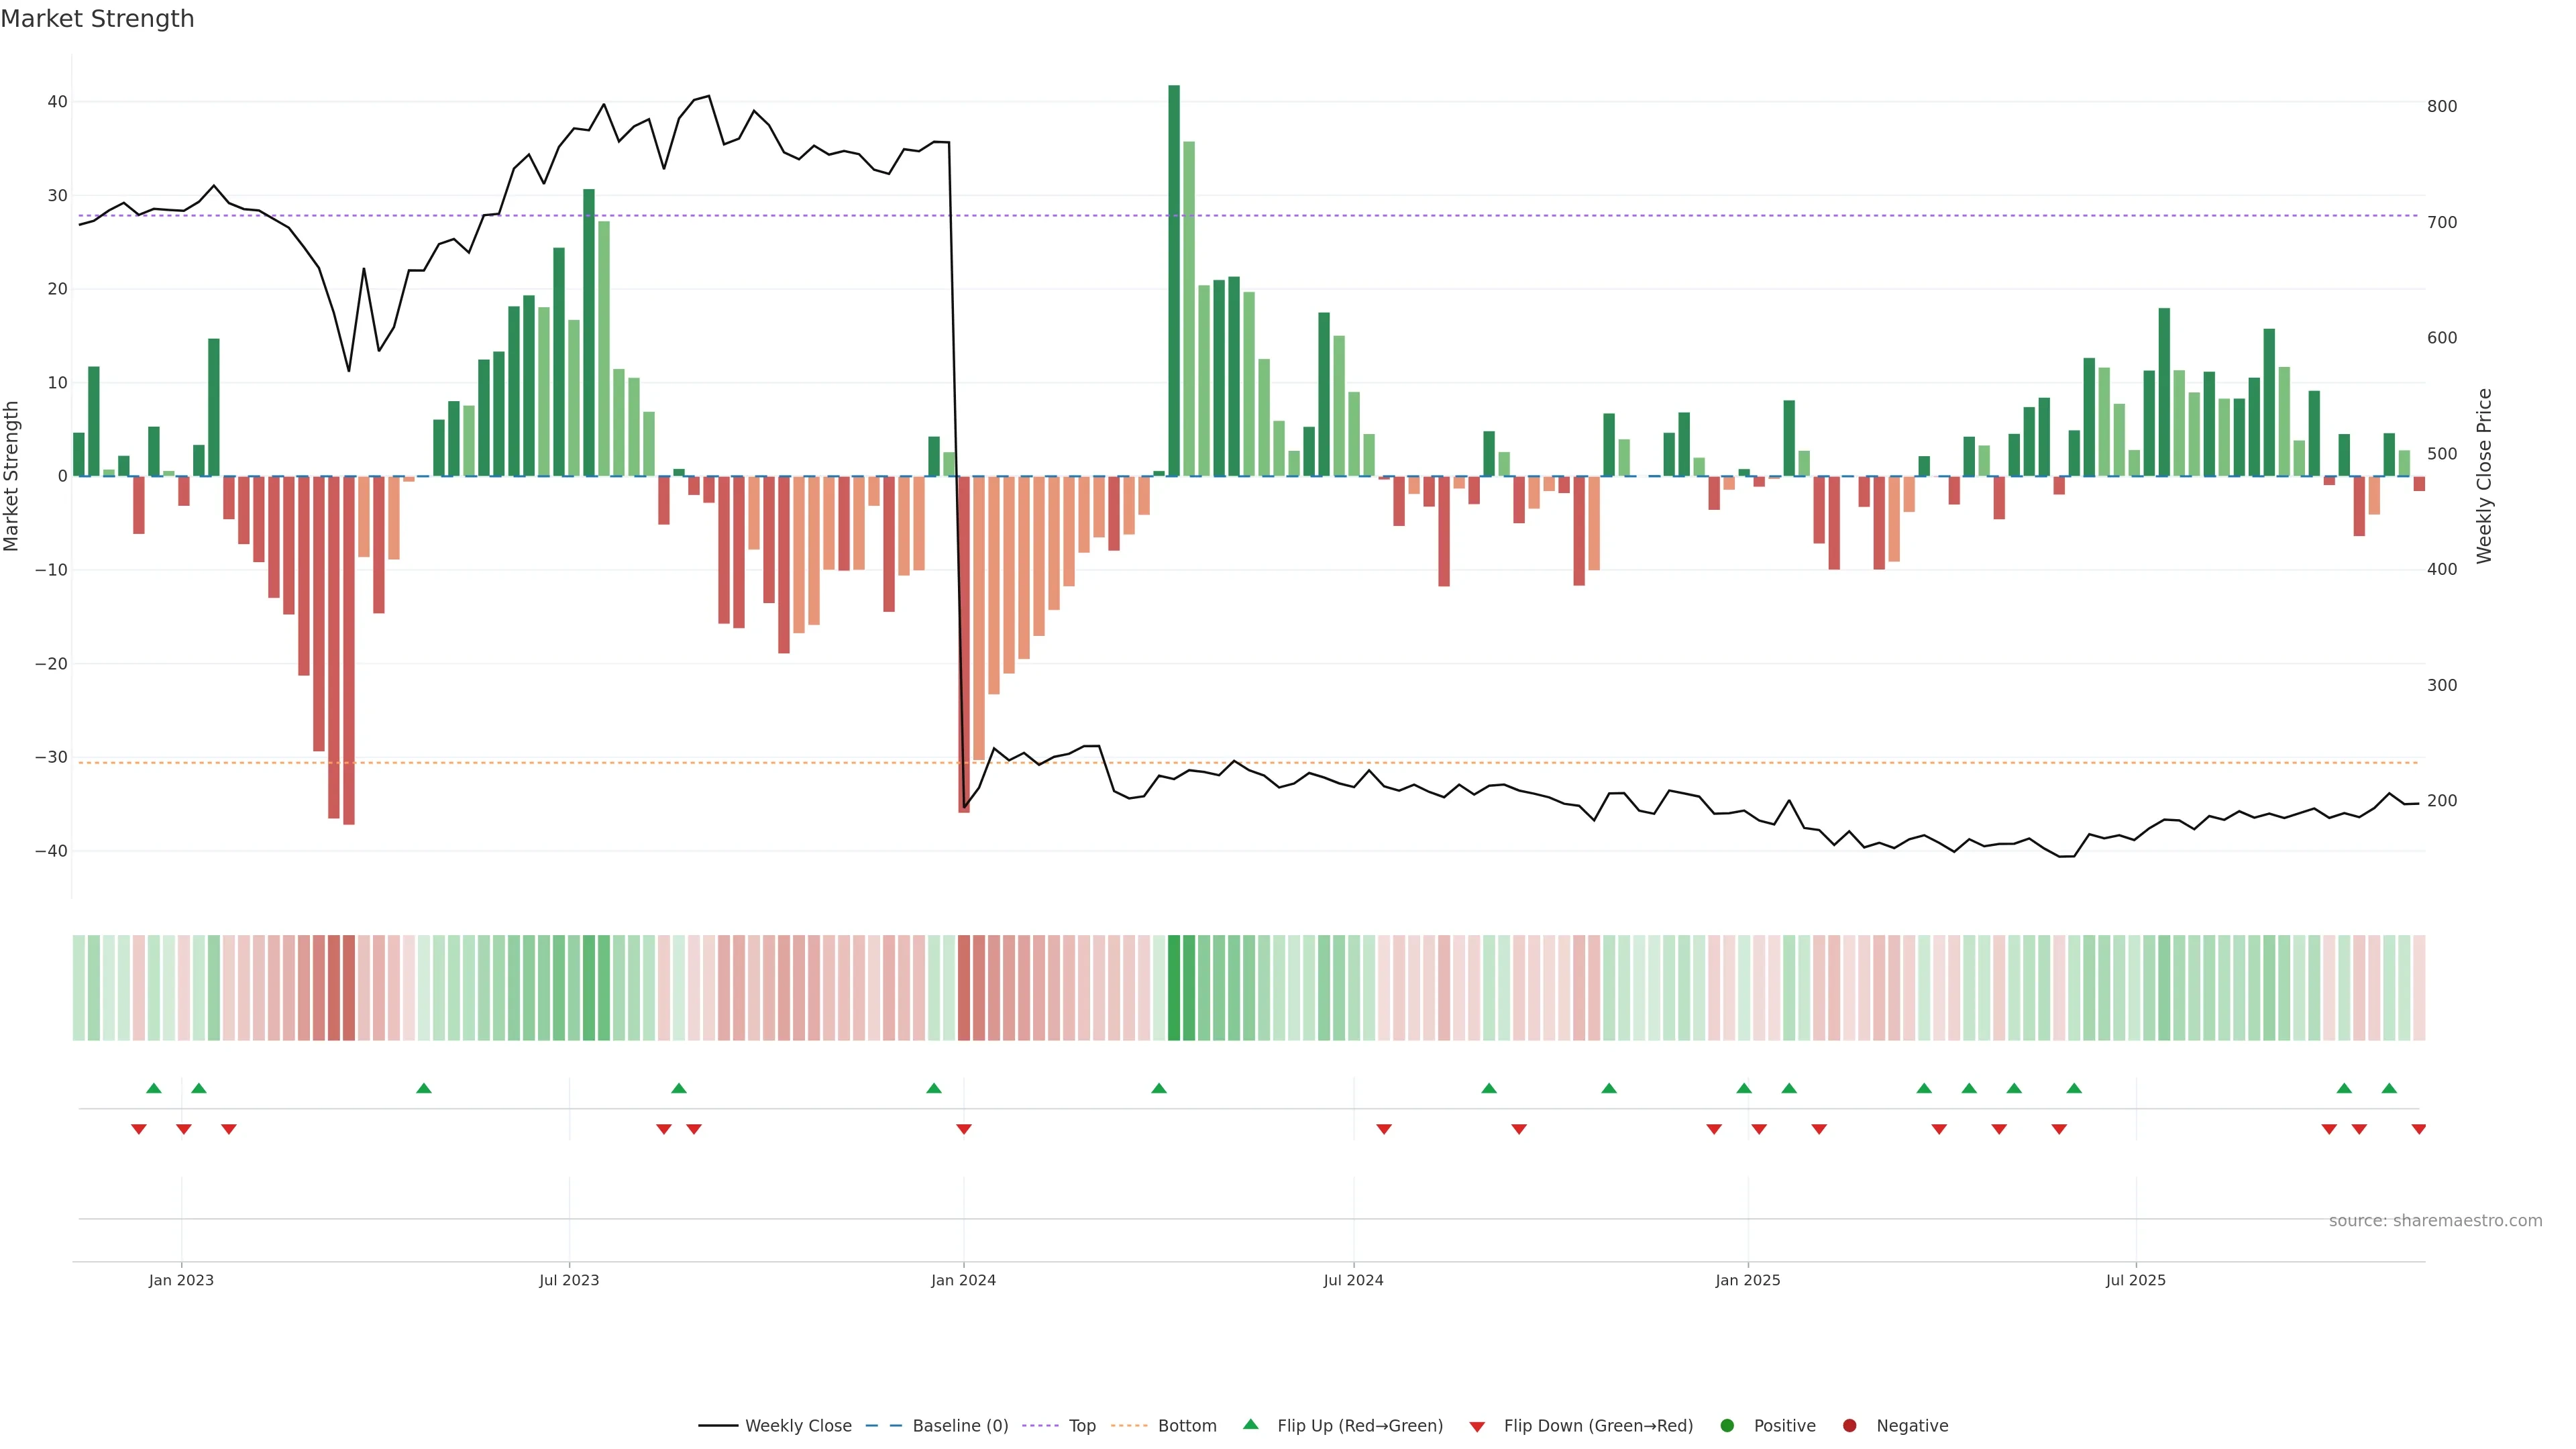Click the Jan 2023 axis label
Screen dimensions: 2576x1449
tap(181, 1280)
